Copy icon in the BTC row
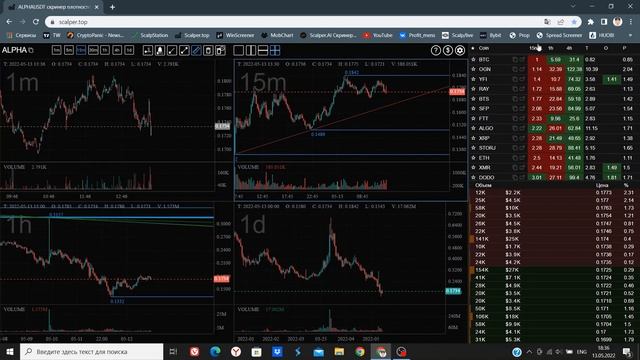Image resolution: width=640 pixels, height=360 pixels. (515, 60)
